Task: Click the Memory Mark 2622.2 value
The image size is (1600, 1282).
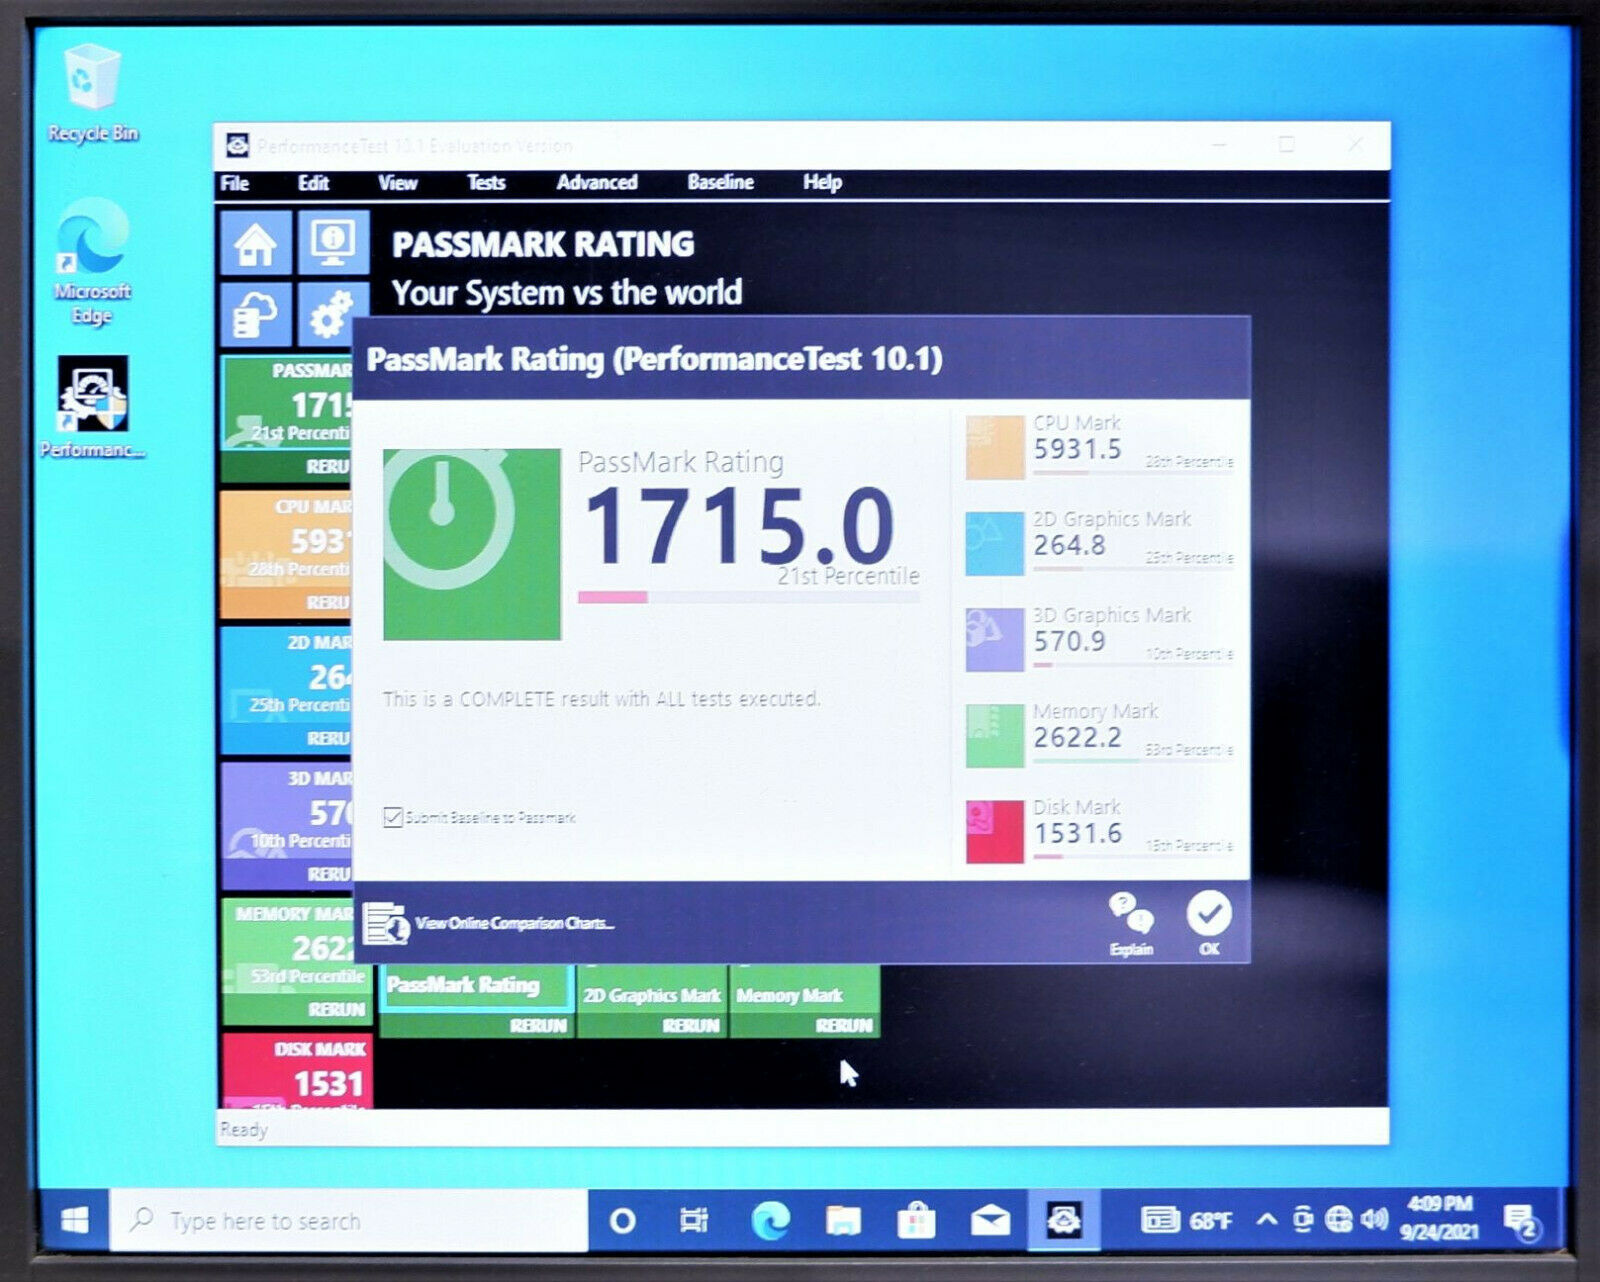Action: [x=1077, y=738]
